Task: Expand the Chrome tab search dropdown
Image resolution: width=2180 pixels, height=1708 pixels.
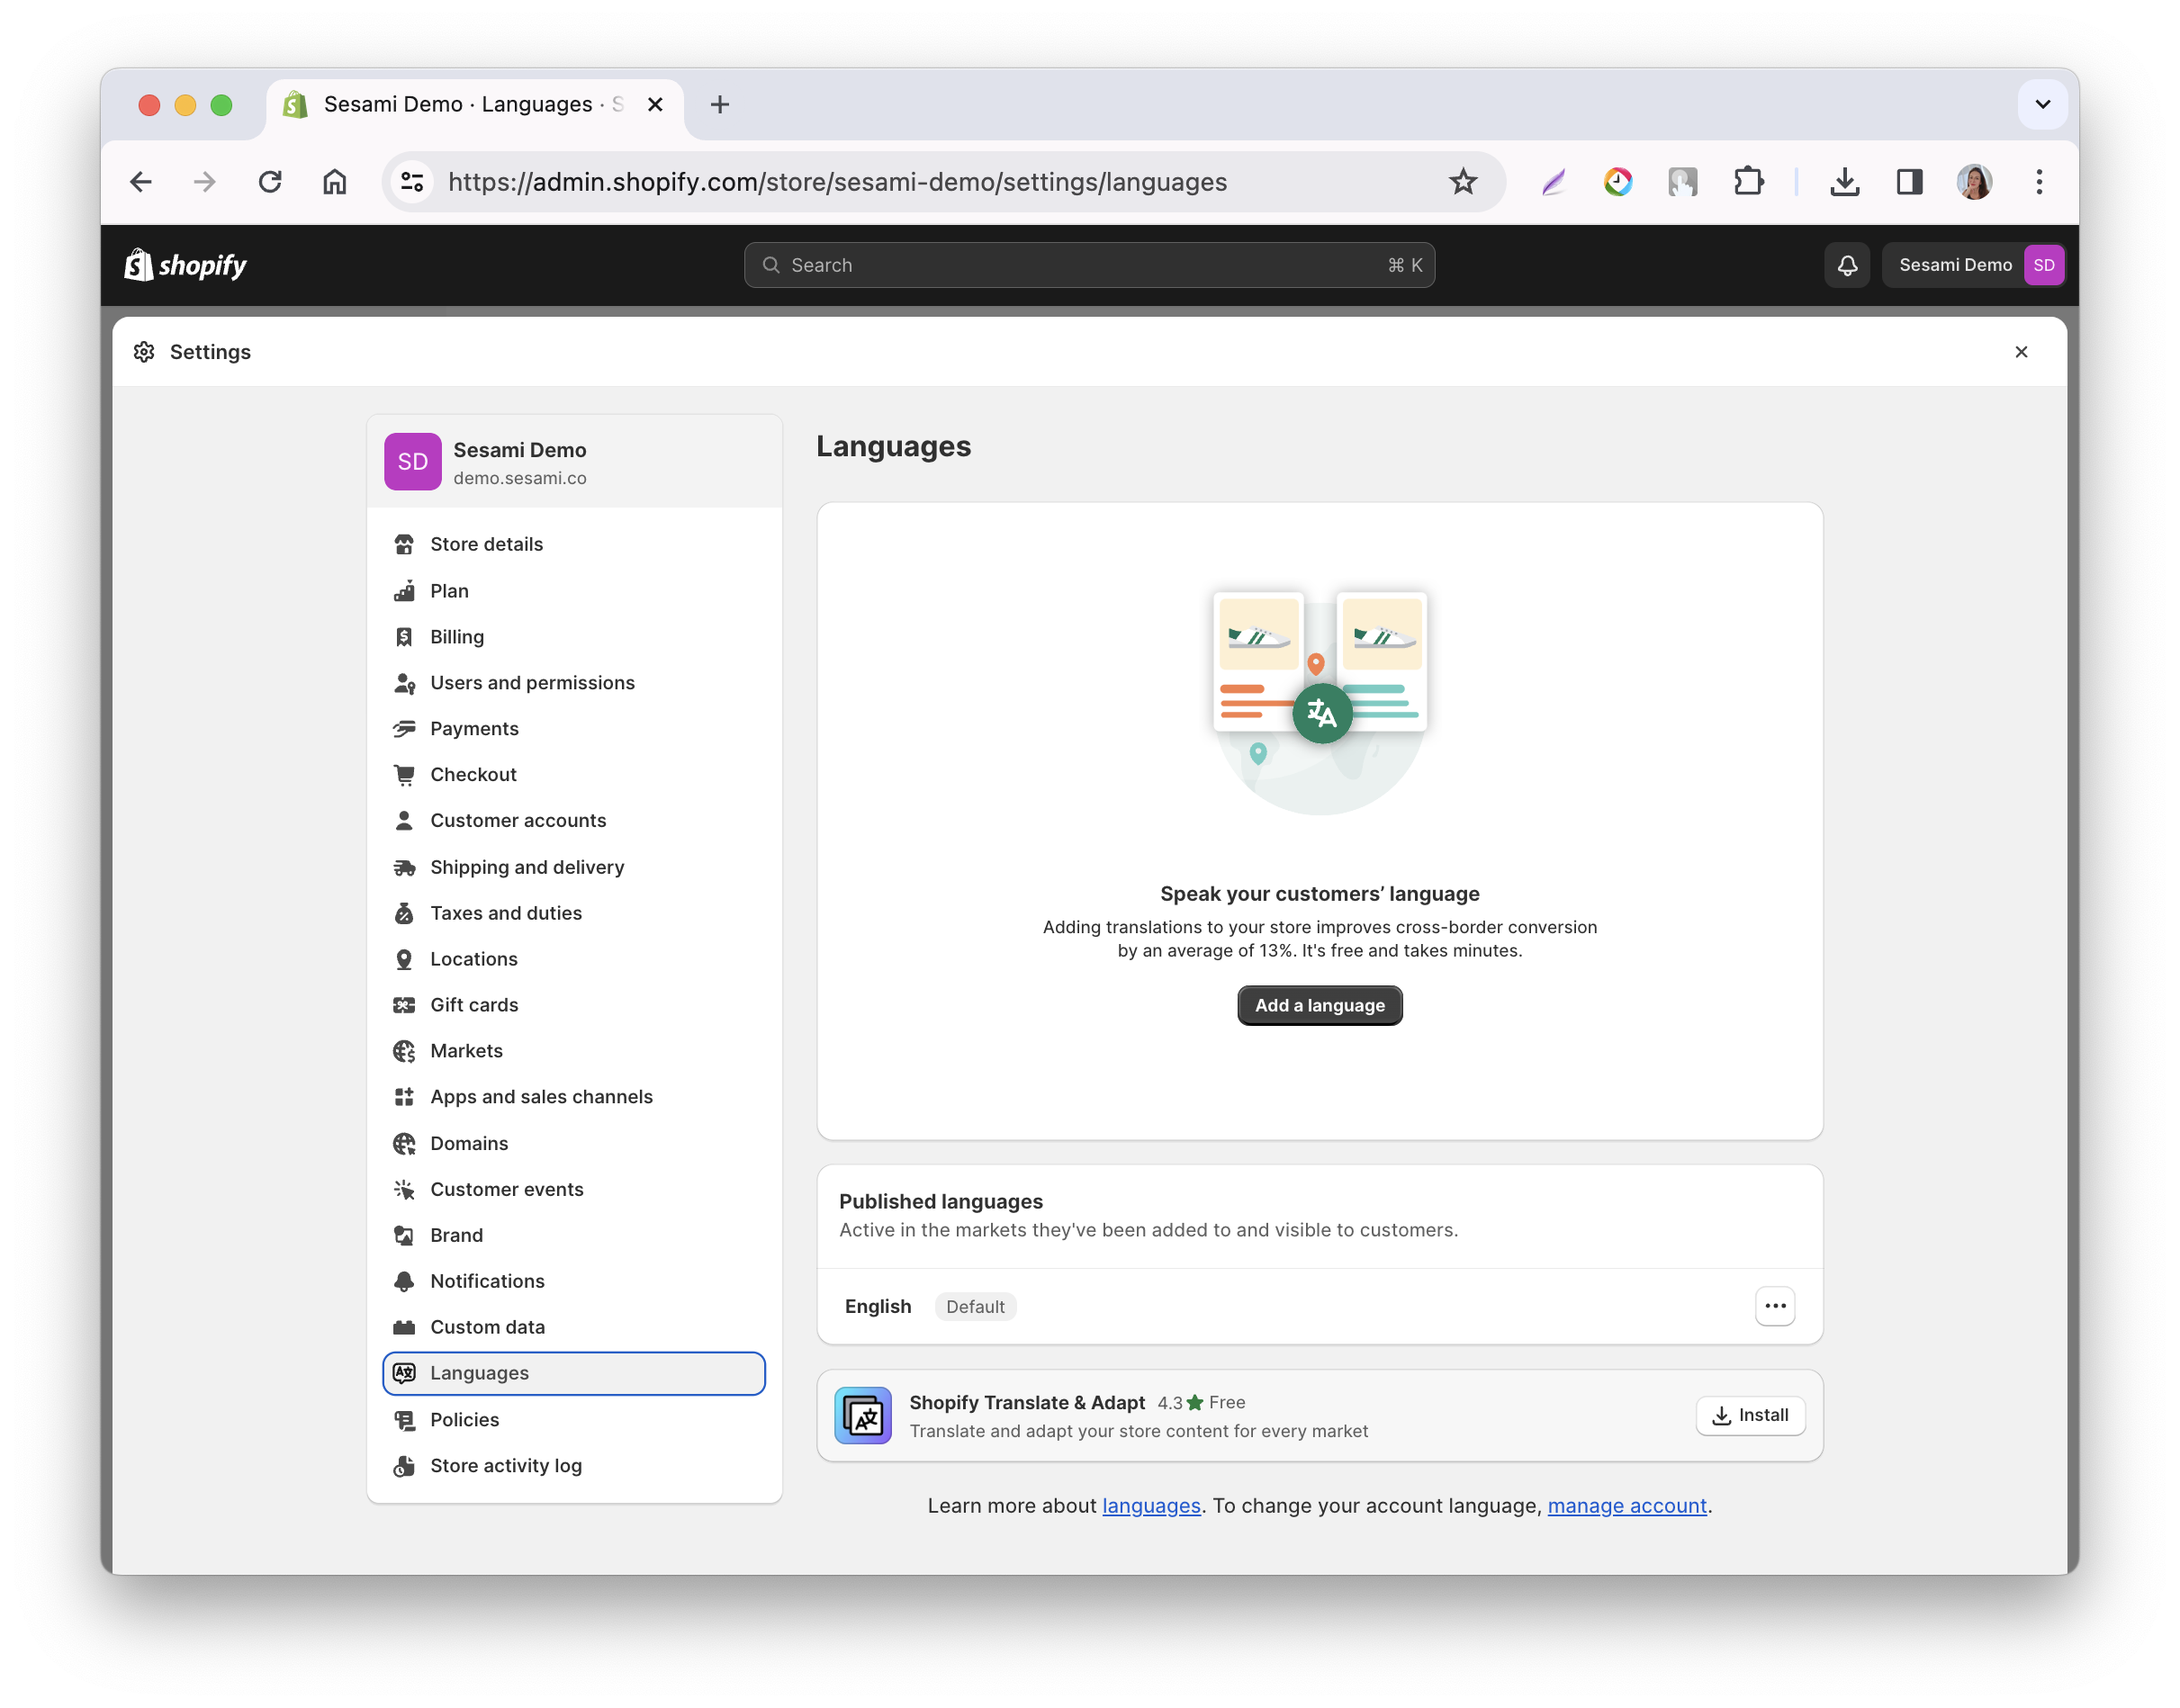Action: pos(2042,104)
